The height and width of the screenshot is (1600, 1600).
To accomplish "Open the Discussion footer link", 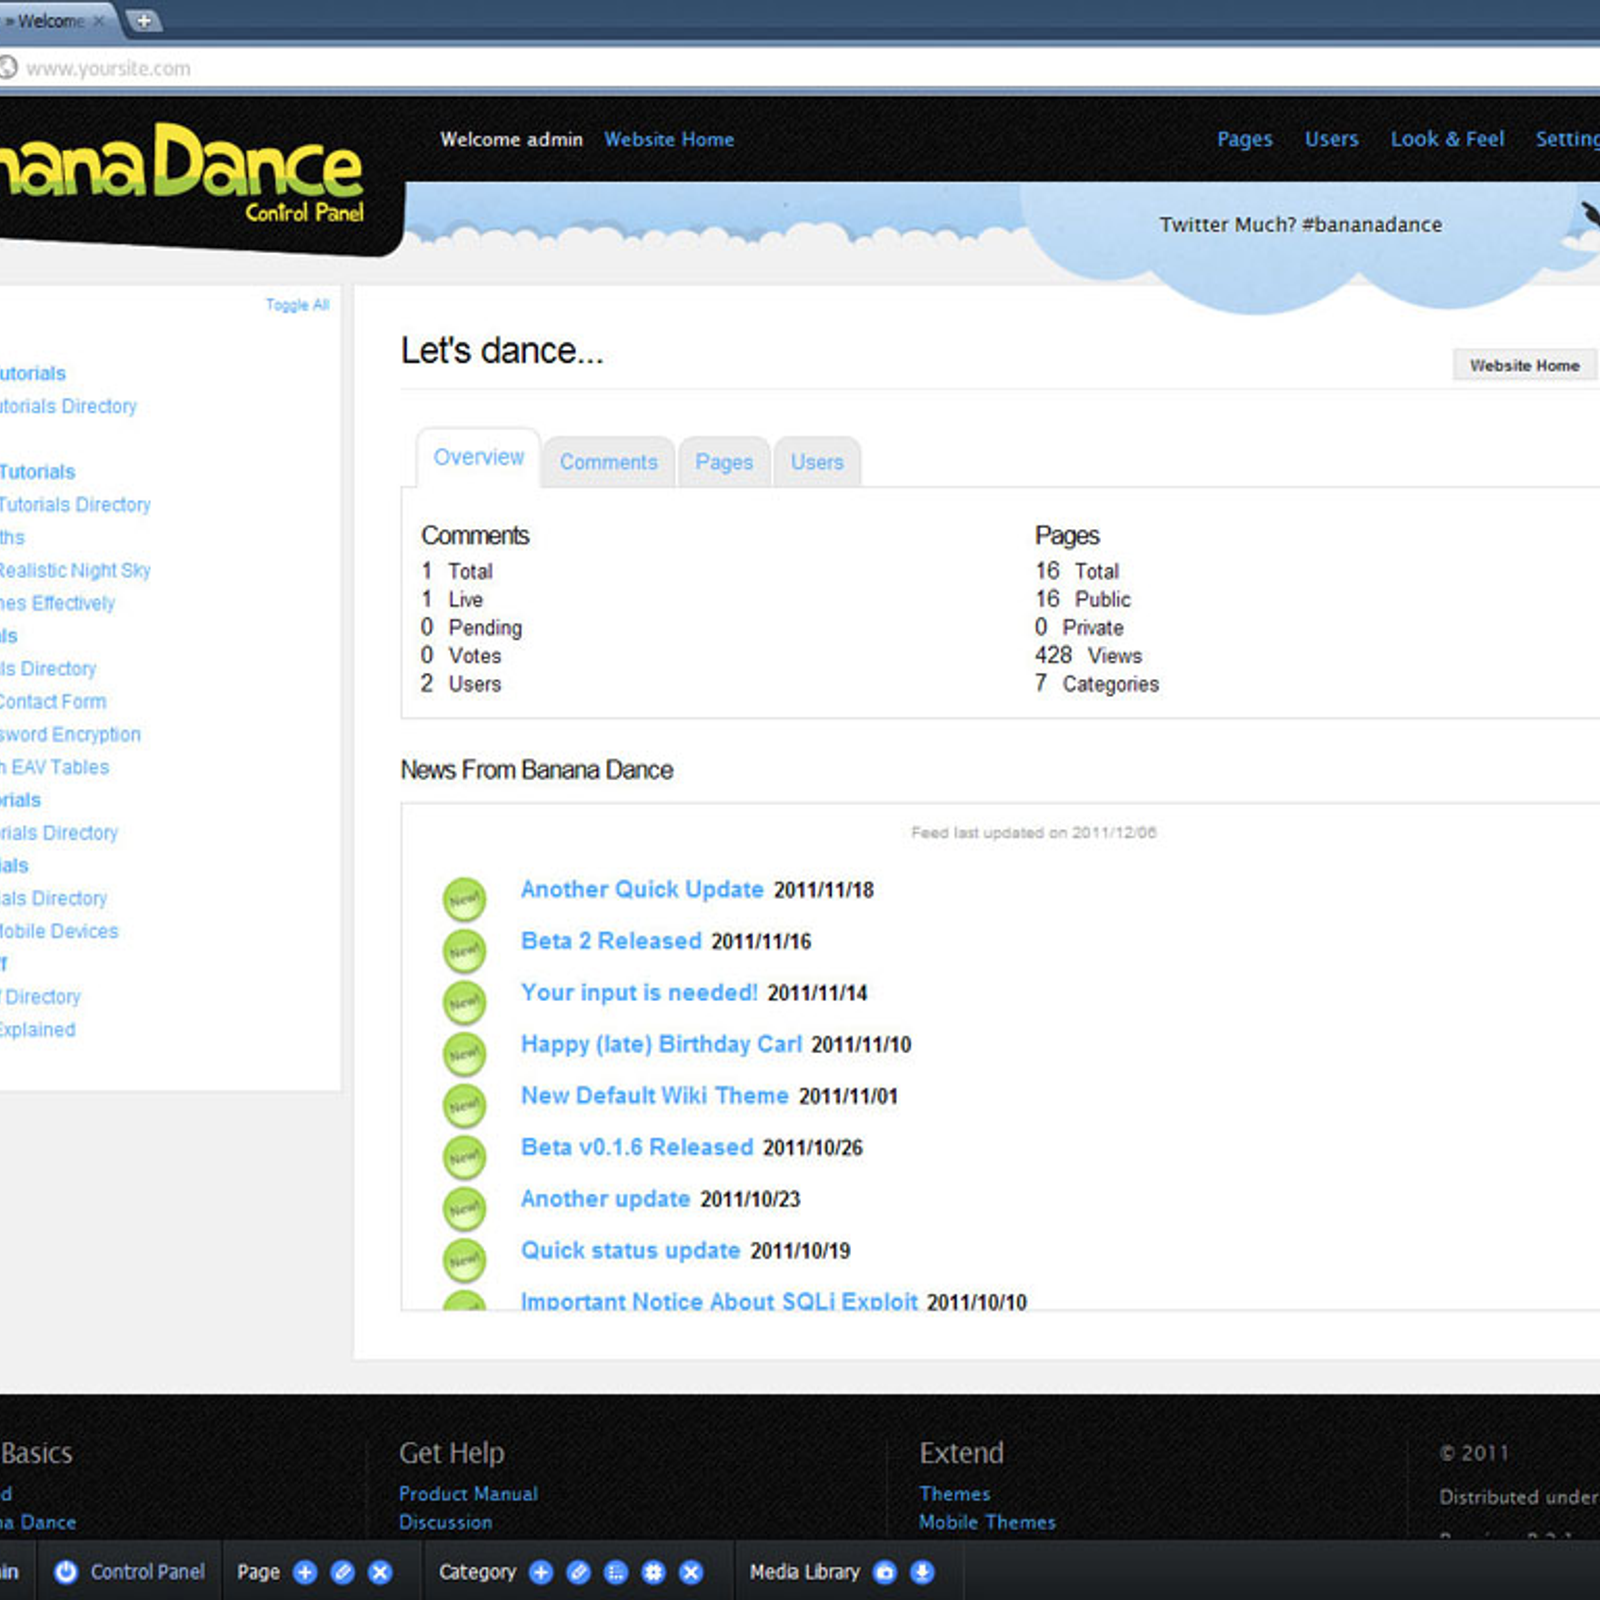I will (445, 1522).
